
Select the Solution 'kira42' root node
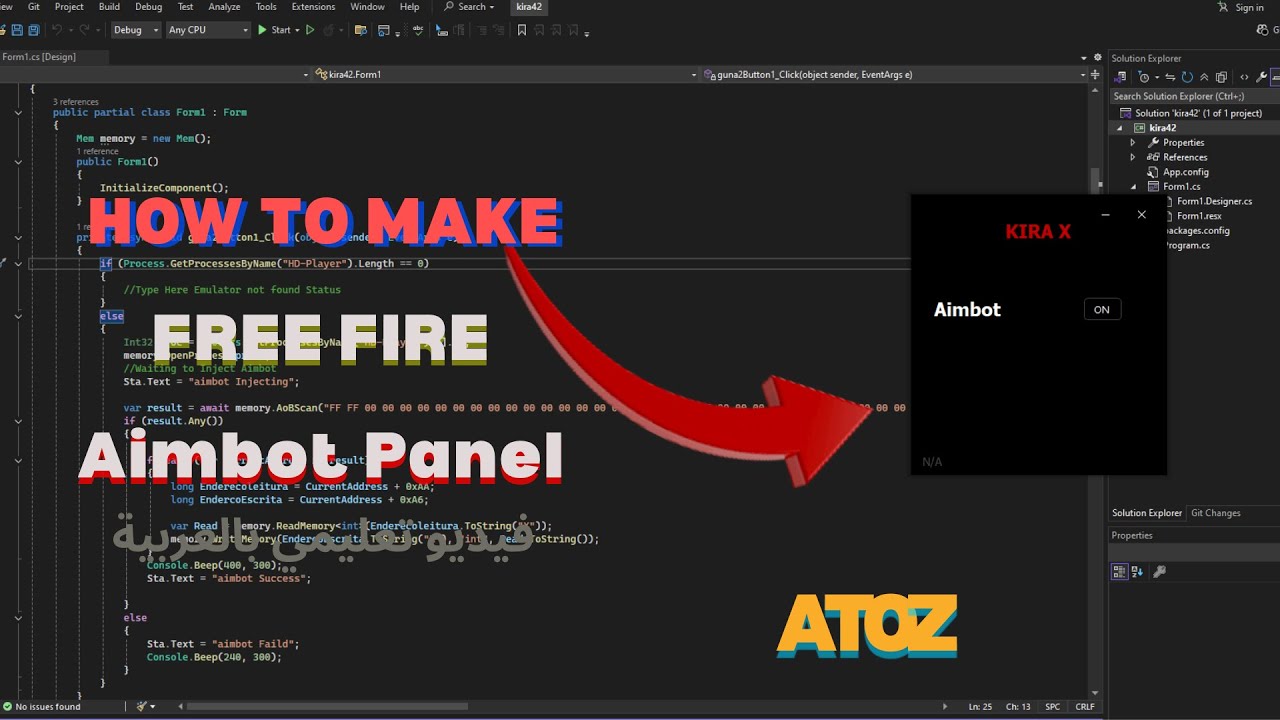pos(1198,113)
